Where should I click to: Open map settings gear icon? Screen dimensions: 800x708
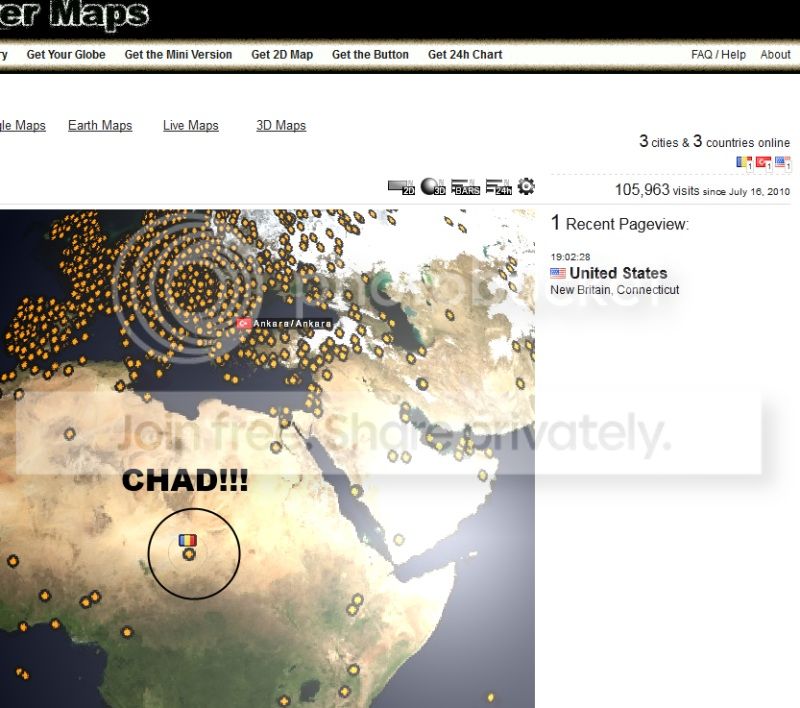coord(526,186)
